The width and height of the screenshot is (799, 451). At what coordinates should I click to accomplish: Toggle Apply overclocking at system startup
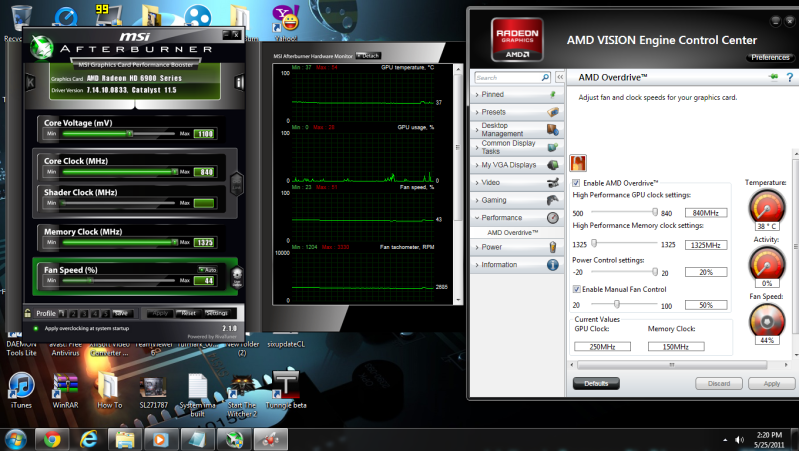tap(36, 328)
